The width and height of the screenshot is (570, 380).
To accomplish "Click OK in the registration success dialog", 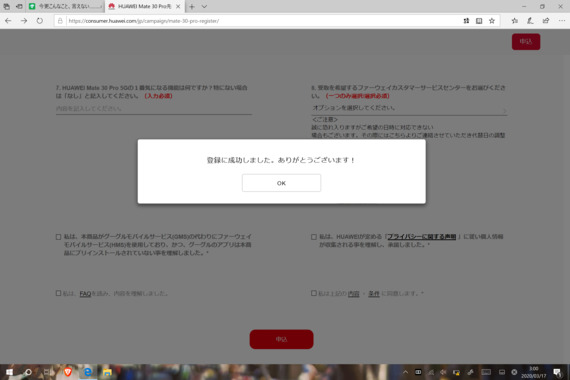I will click(x=281, y=183).
